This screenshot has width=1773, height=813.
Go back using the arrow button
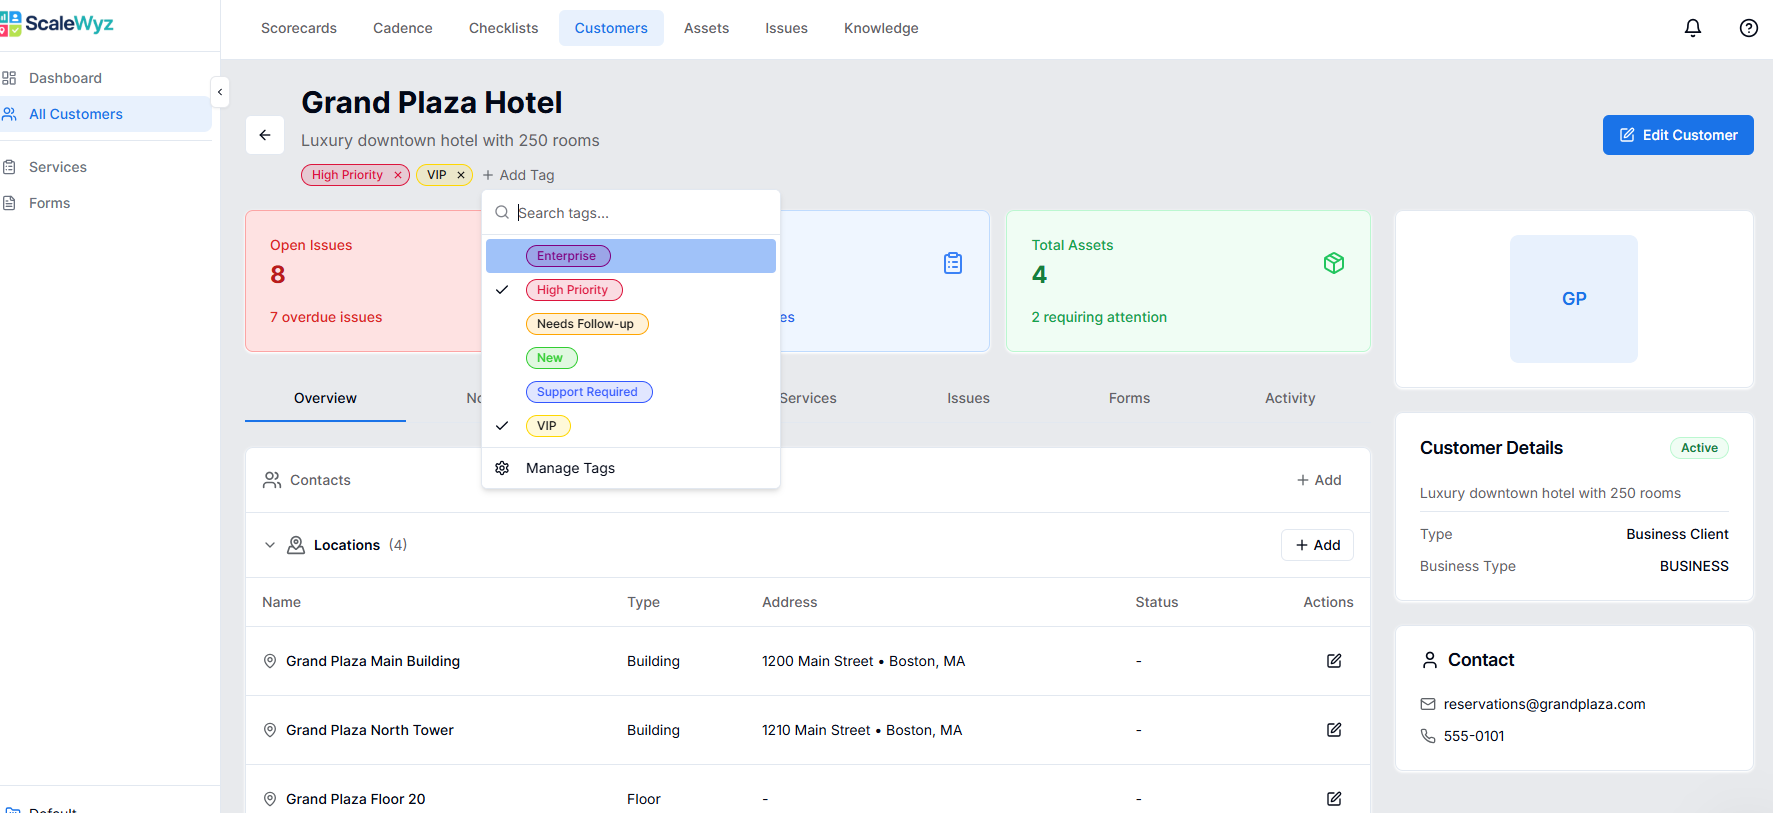click(265, 135)
